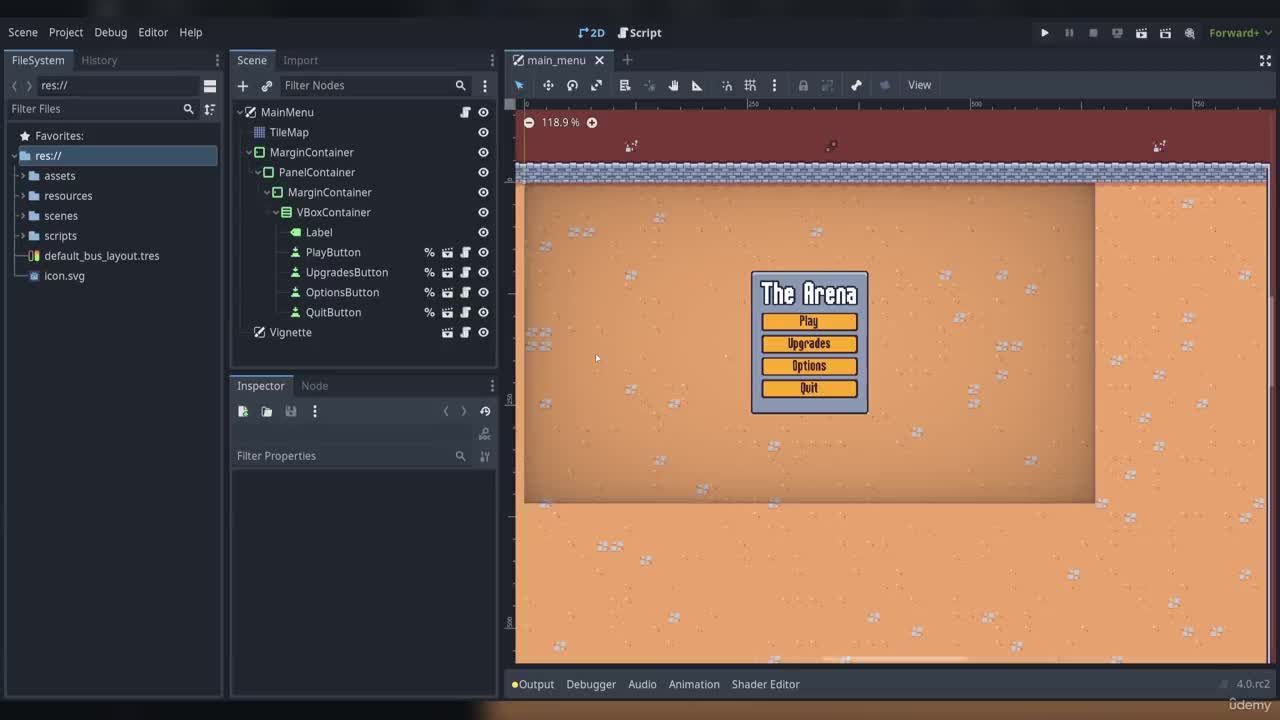Zoom out the viewport minus button

[529, 123]
